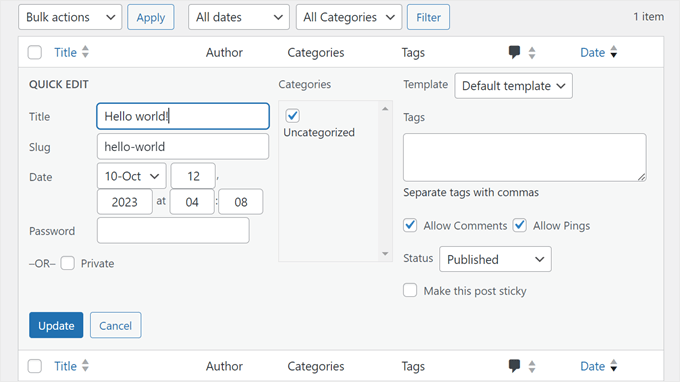Click the Author header in top row

click(224, 52)
